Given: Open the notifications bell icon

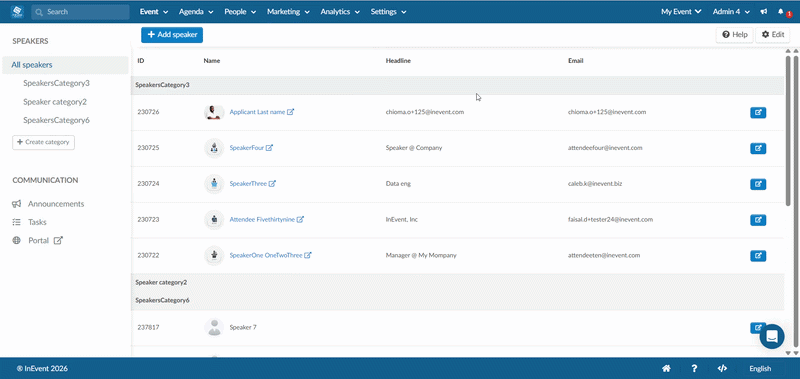Looking at the screenshot, I should point(781,11).
